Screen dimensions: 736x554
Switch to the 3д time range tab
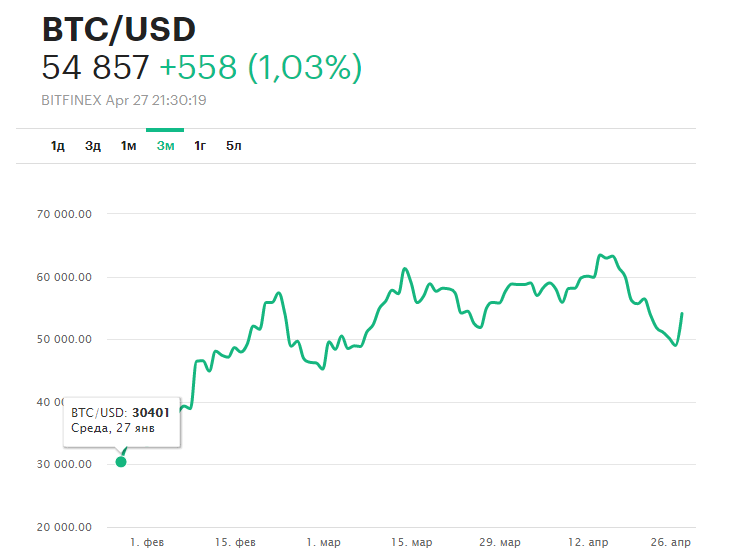click(x=93, y=146)
